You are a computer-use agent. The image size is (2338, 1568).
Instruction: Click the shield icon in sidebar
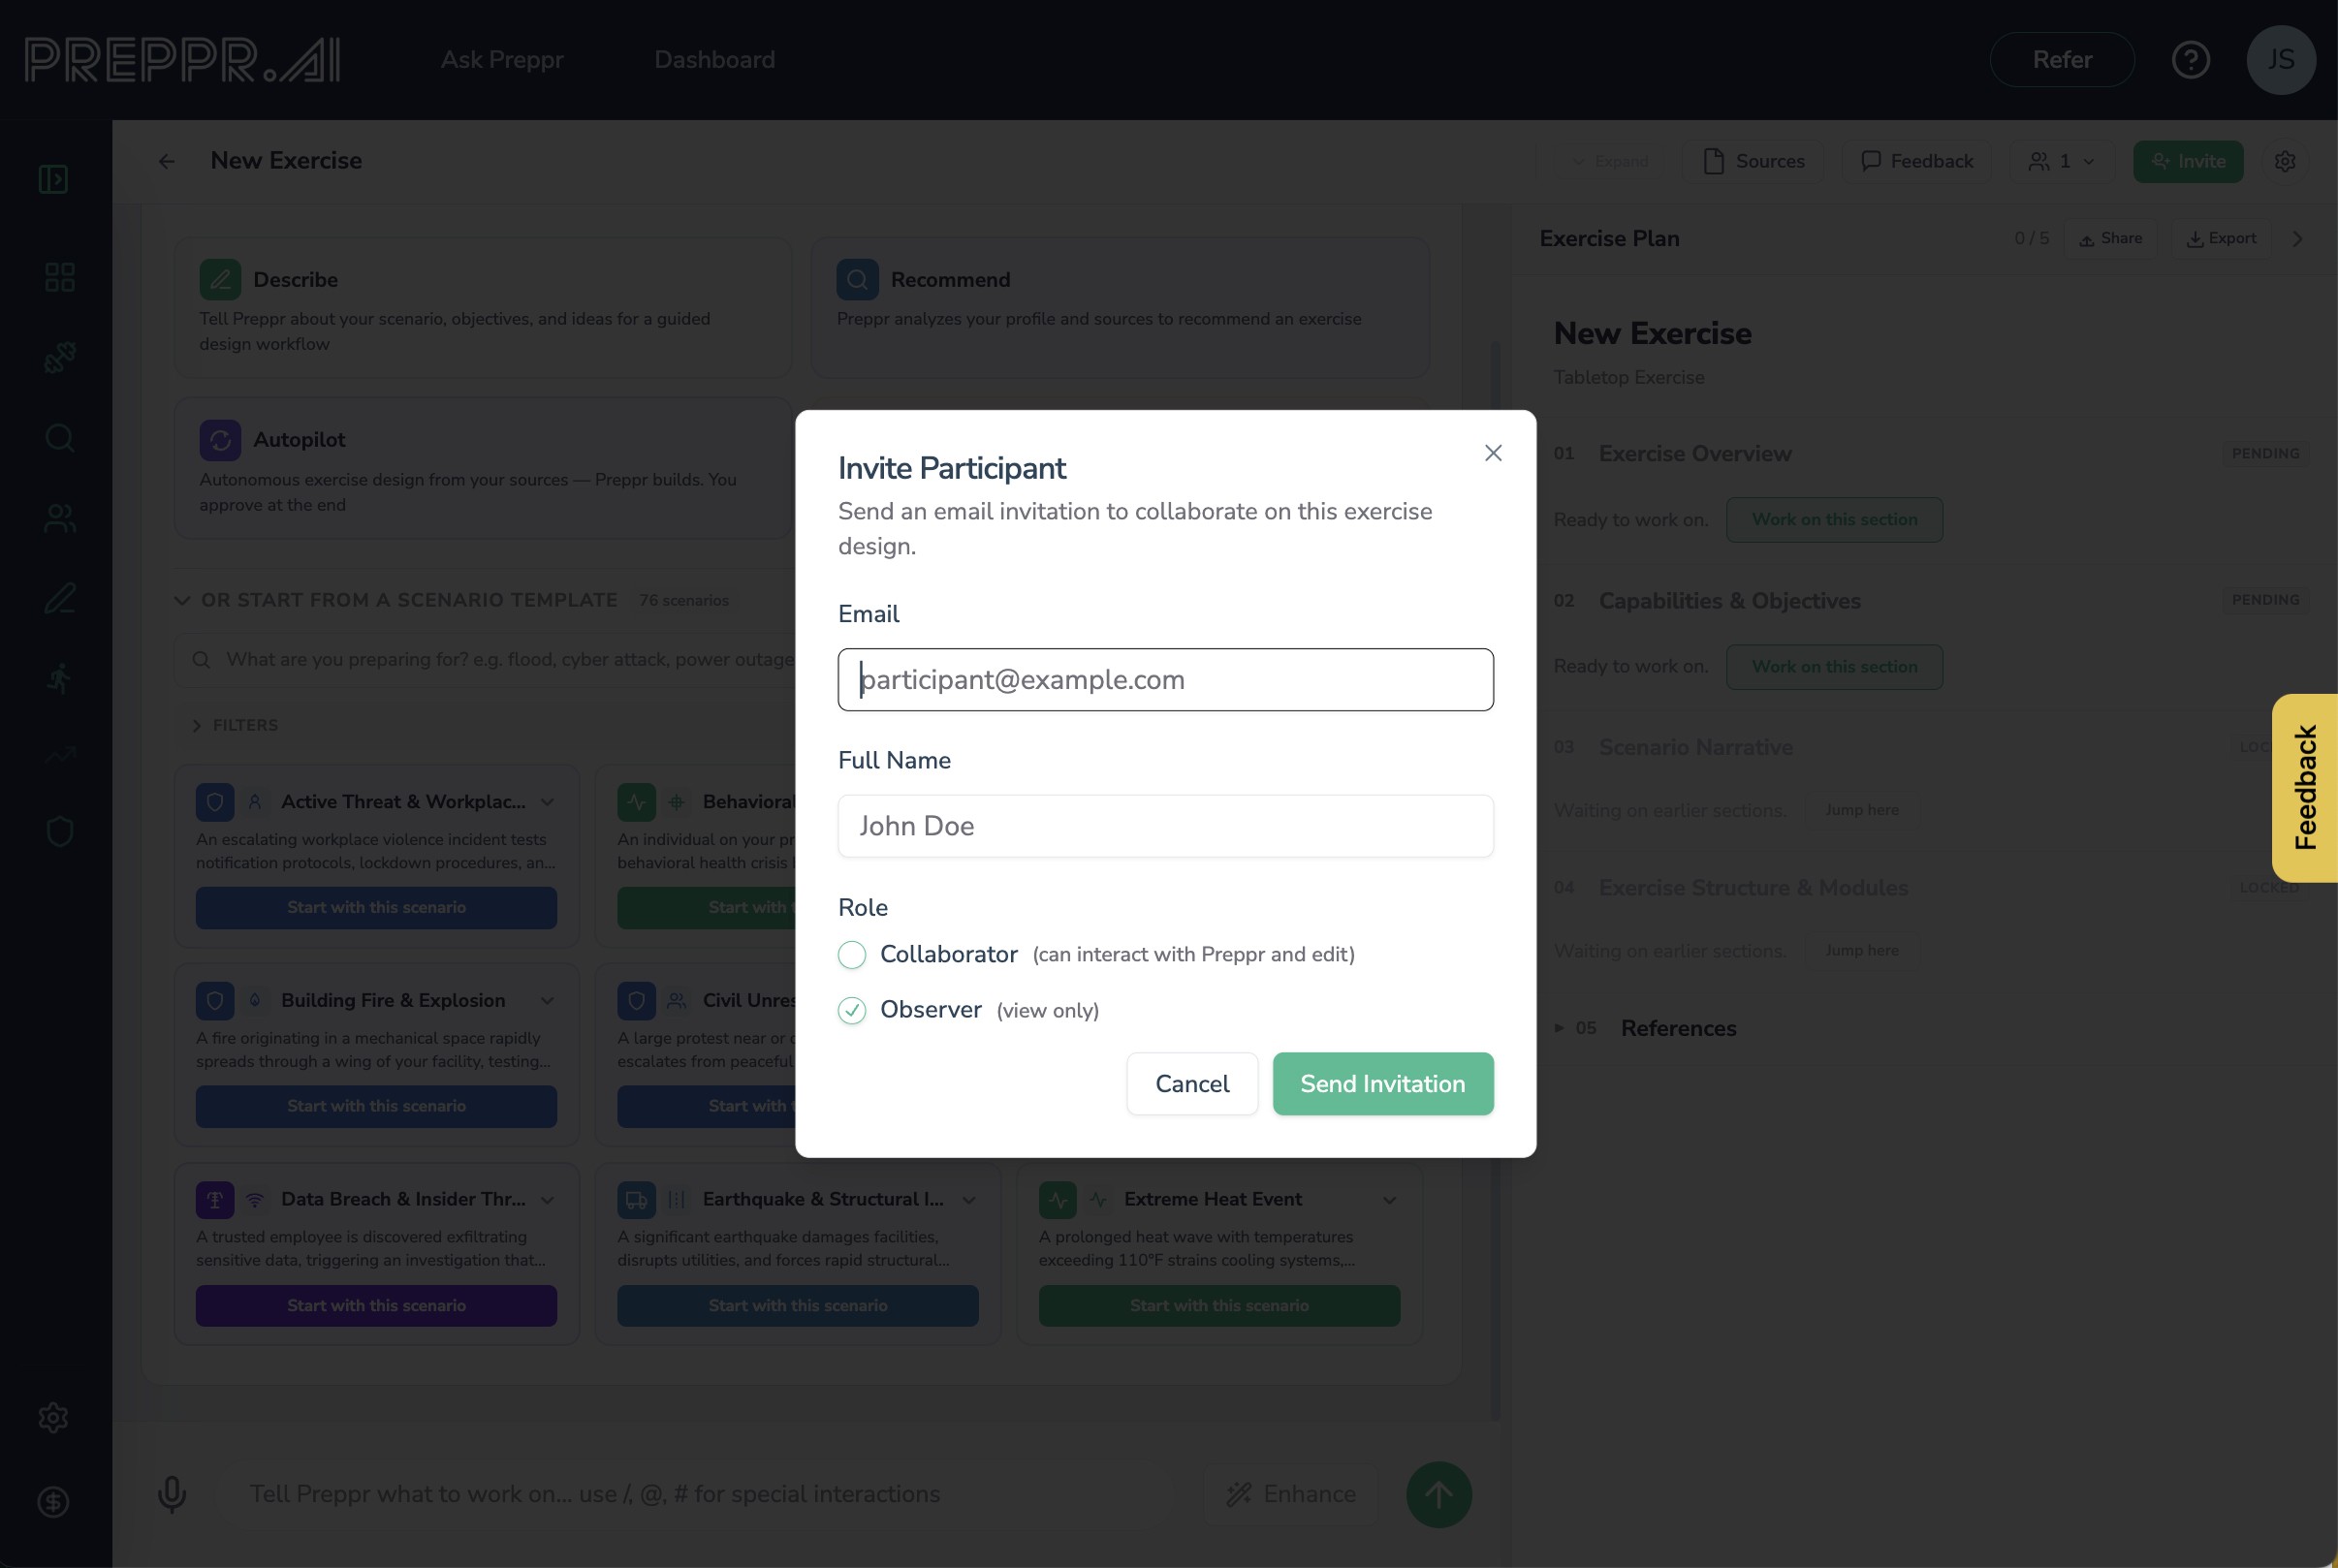60,831
